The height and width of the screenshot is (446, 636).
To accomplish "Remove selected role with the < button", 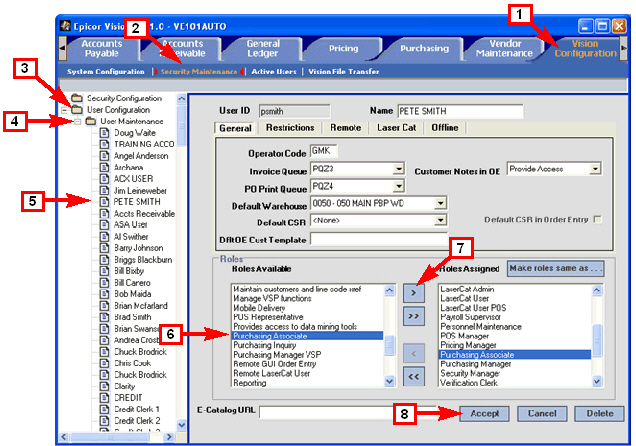I will pyautogui.click(x=414, y=353).
